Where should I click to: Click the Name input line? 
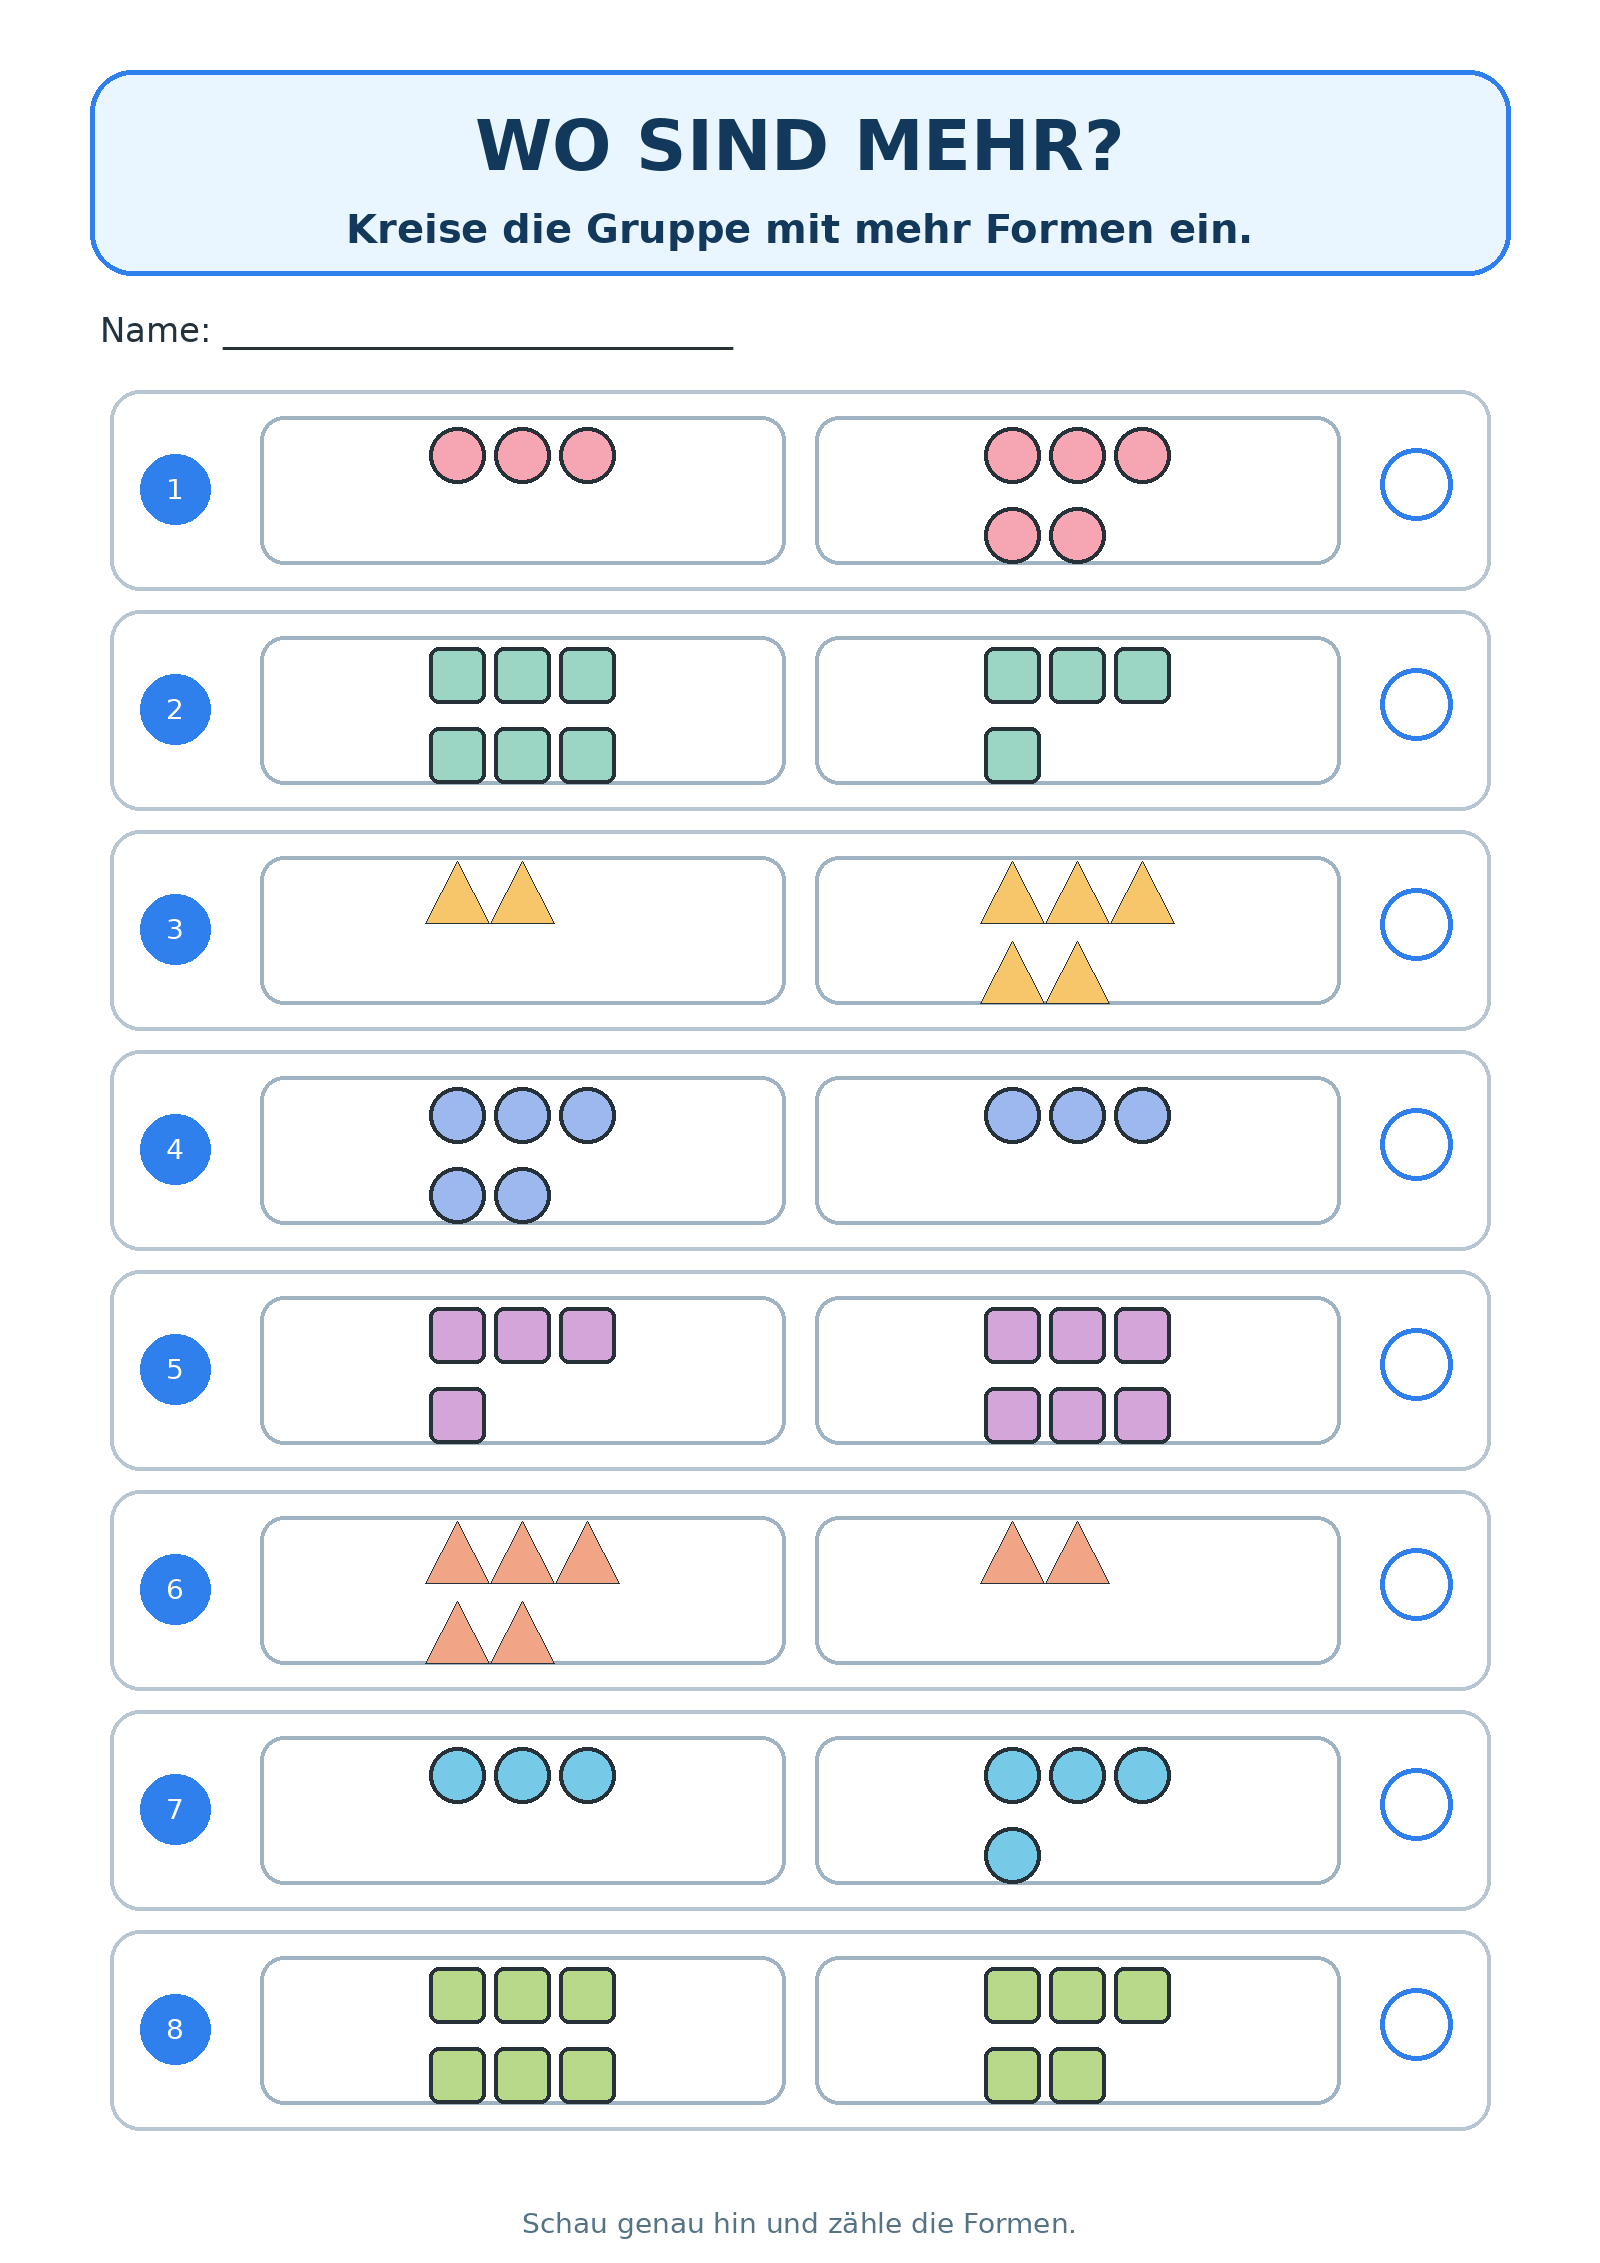point(478,335)
